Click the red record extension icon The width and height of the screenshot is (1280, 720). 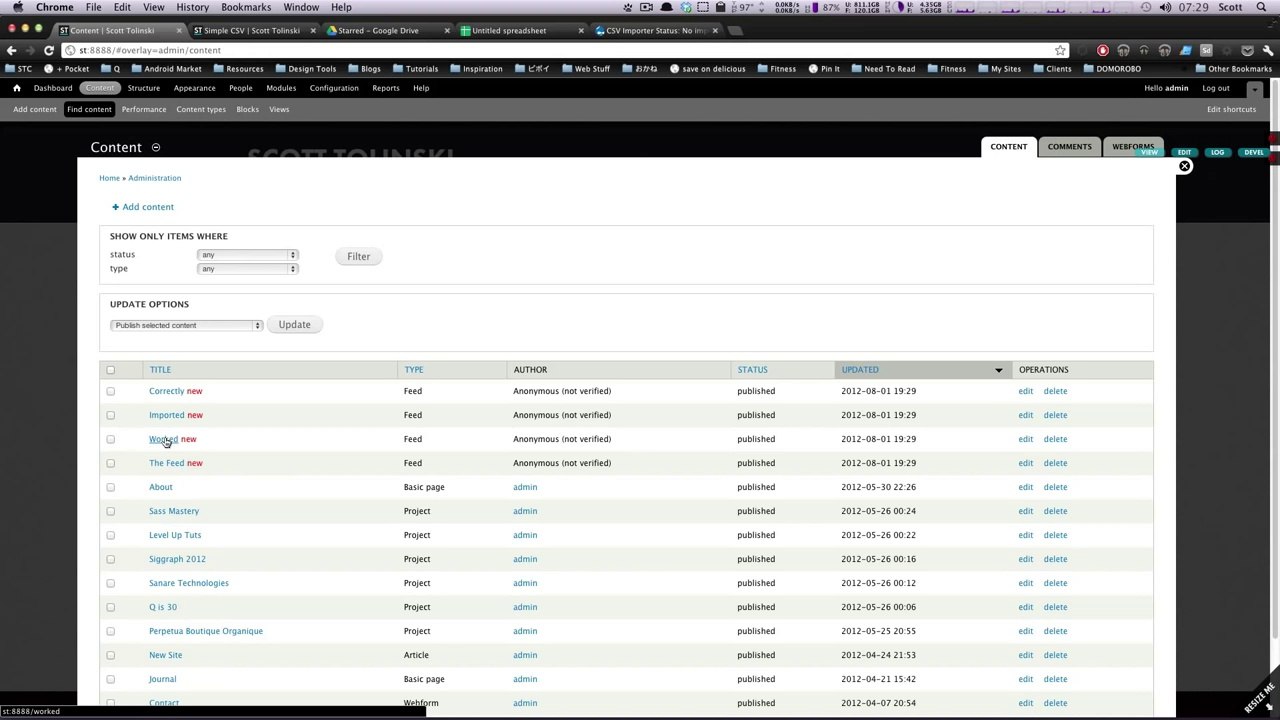coord(1103,50)
